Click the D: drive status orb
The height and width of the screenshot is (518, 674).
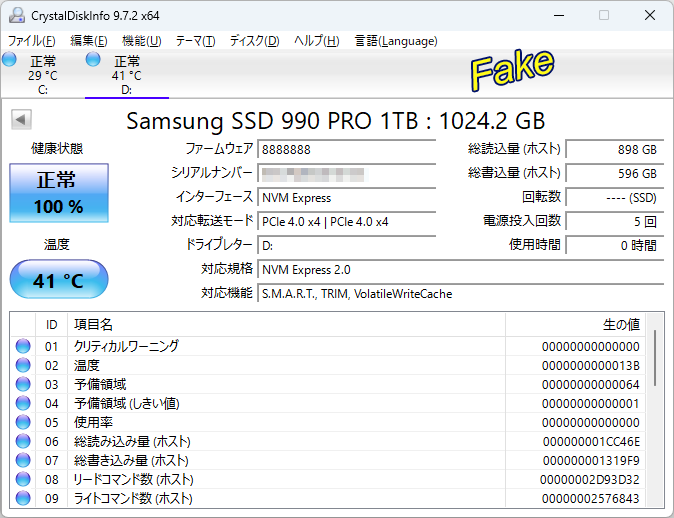pos(94,61)
